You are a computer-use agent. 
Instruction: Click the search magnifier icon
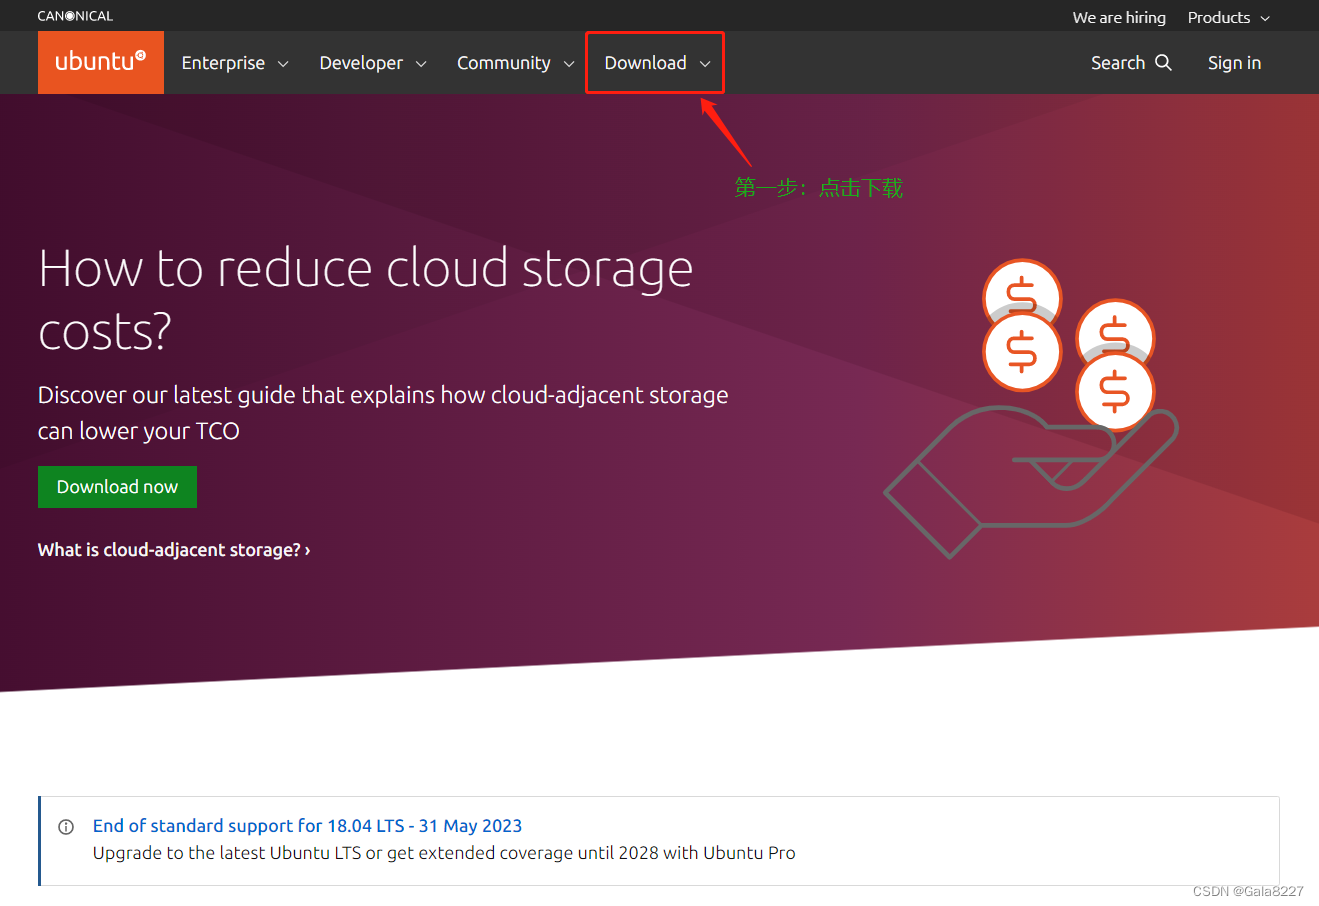(1163, 62)
